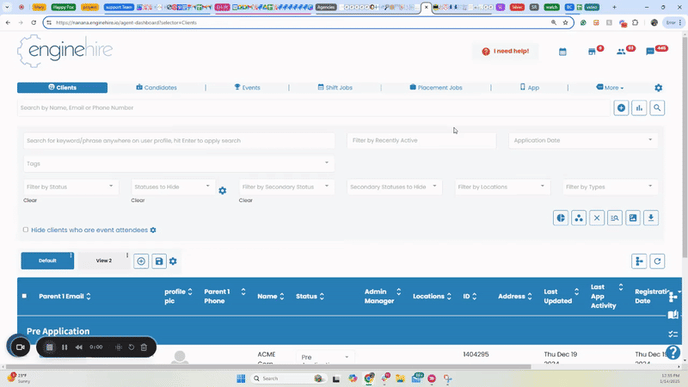
Task: Open the Placement Jobs tab
Action: pyautogui.click(x=436, y=88)
